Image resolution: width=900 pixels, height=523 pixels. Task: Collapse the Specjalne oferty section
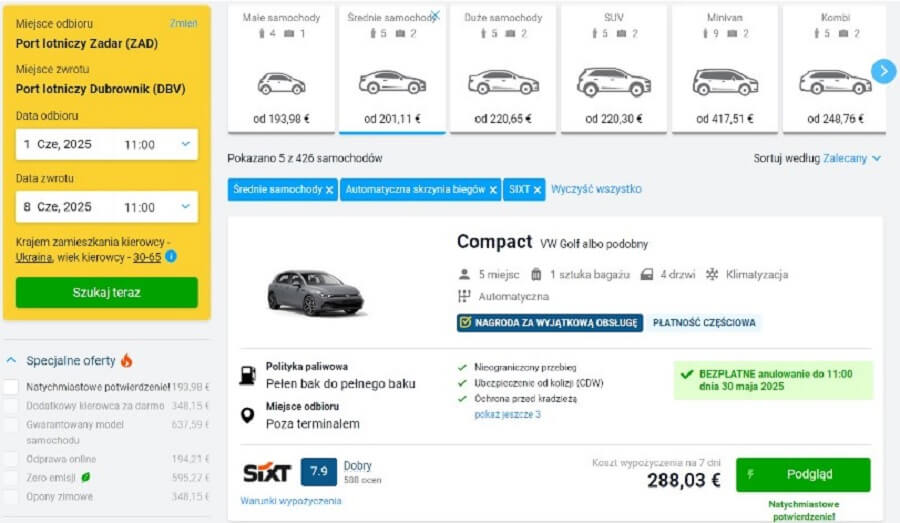(11, 360)
